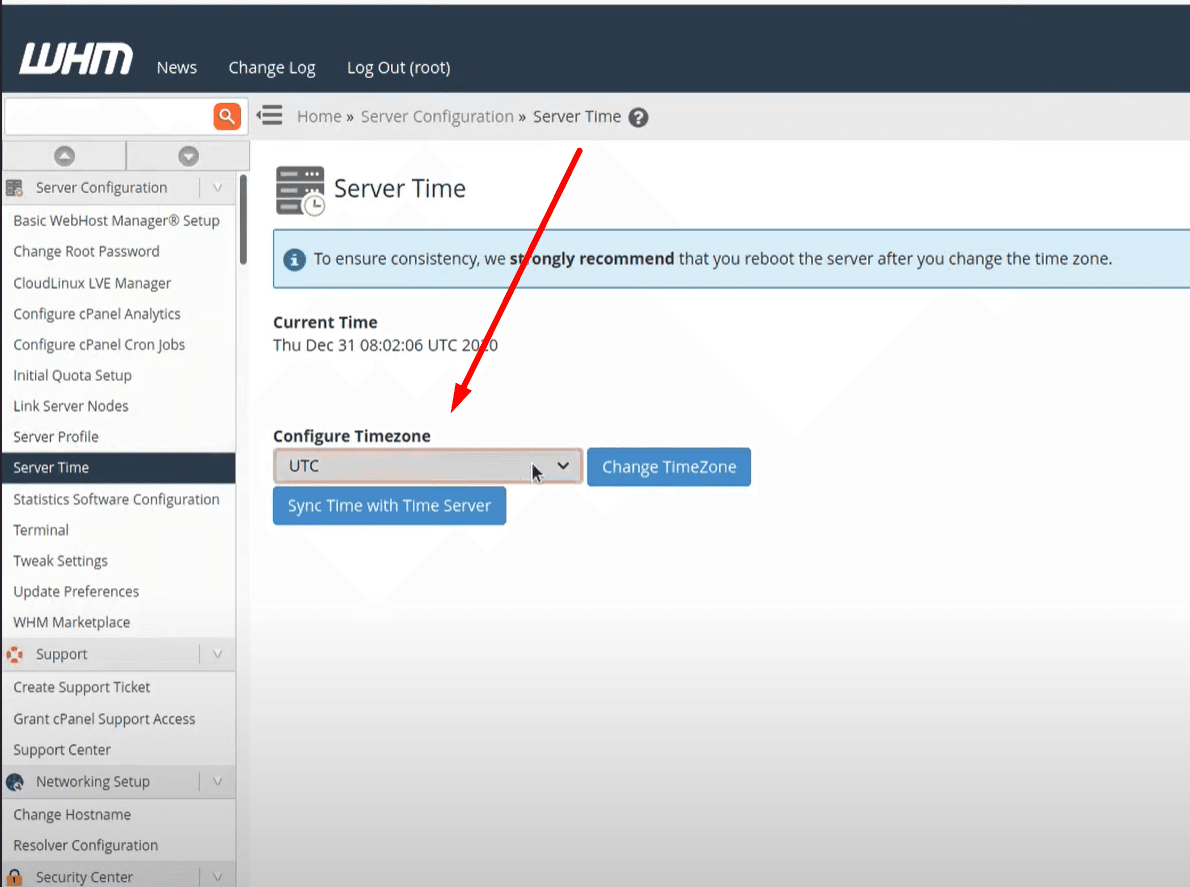Click Log Out (root)
The width and height of the screenshot is (1190, 887).
pyautogui.click(x=398, y=68)
